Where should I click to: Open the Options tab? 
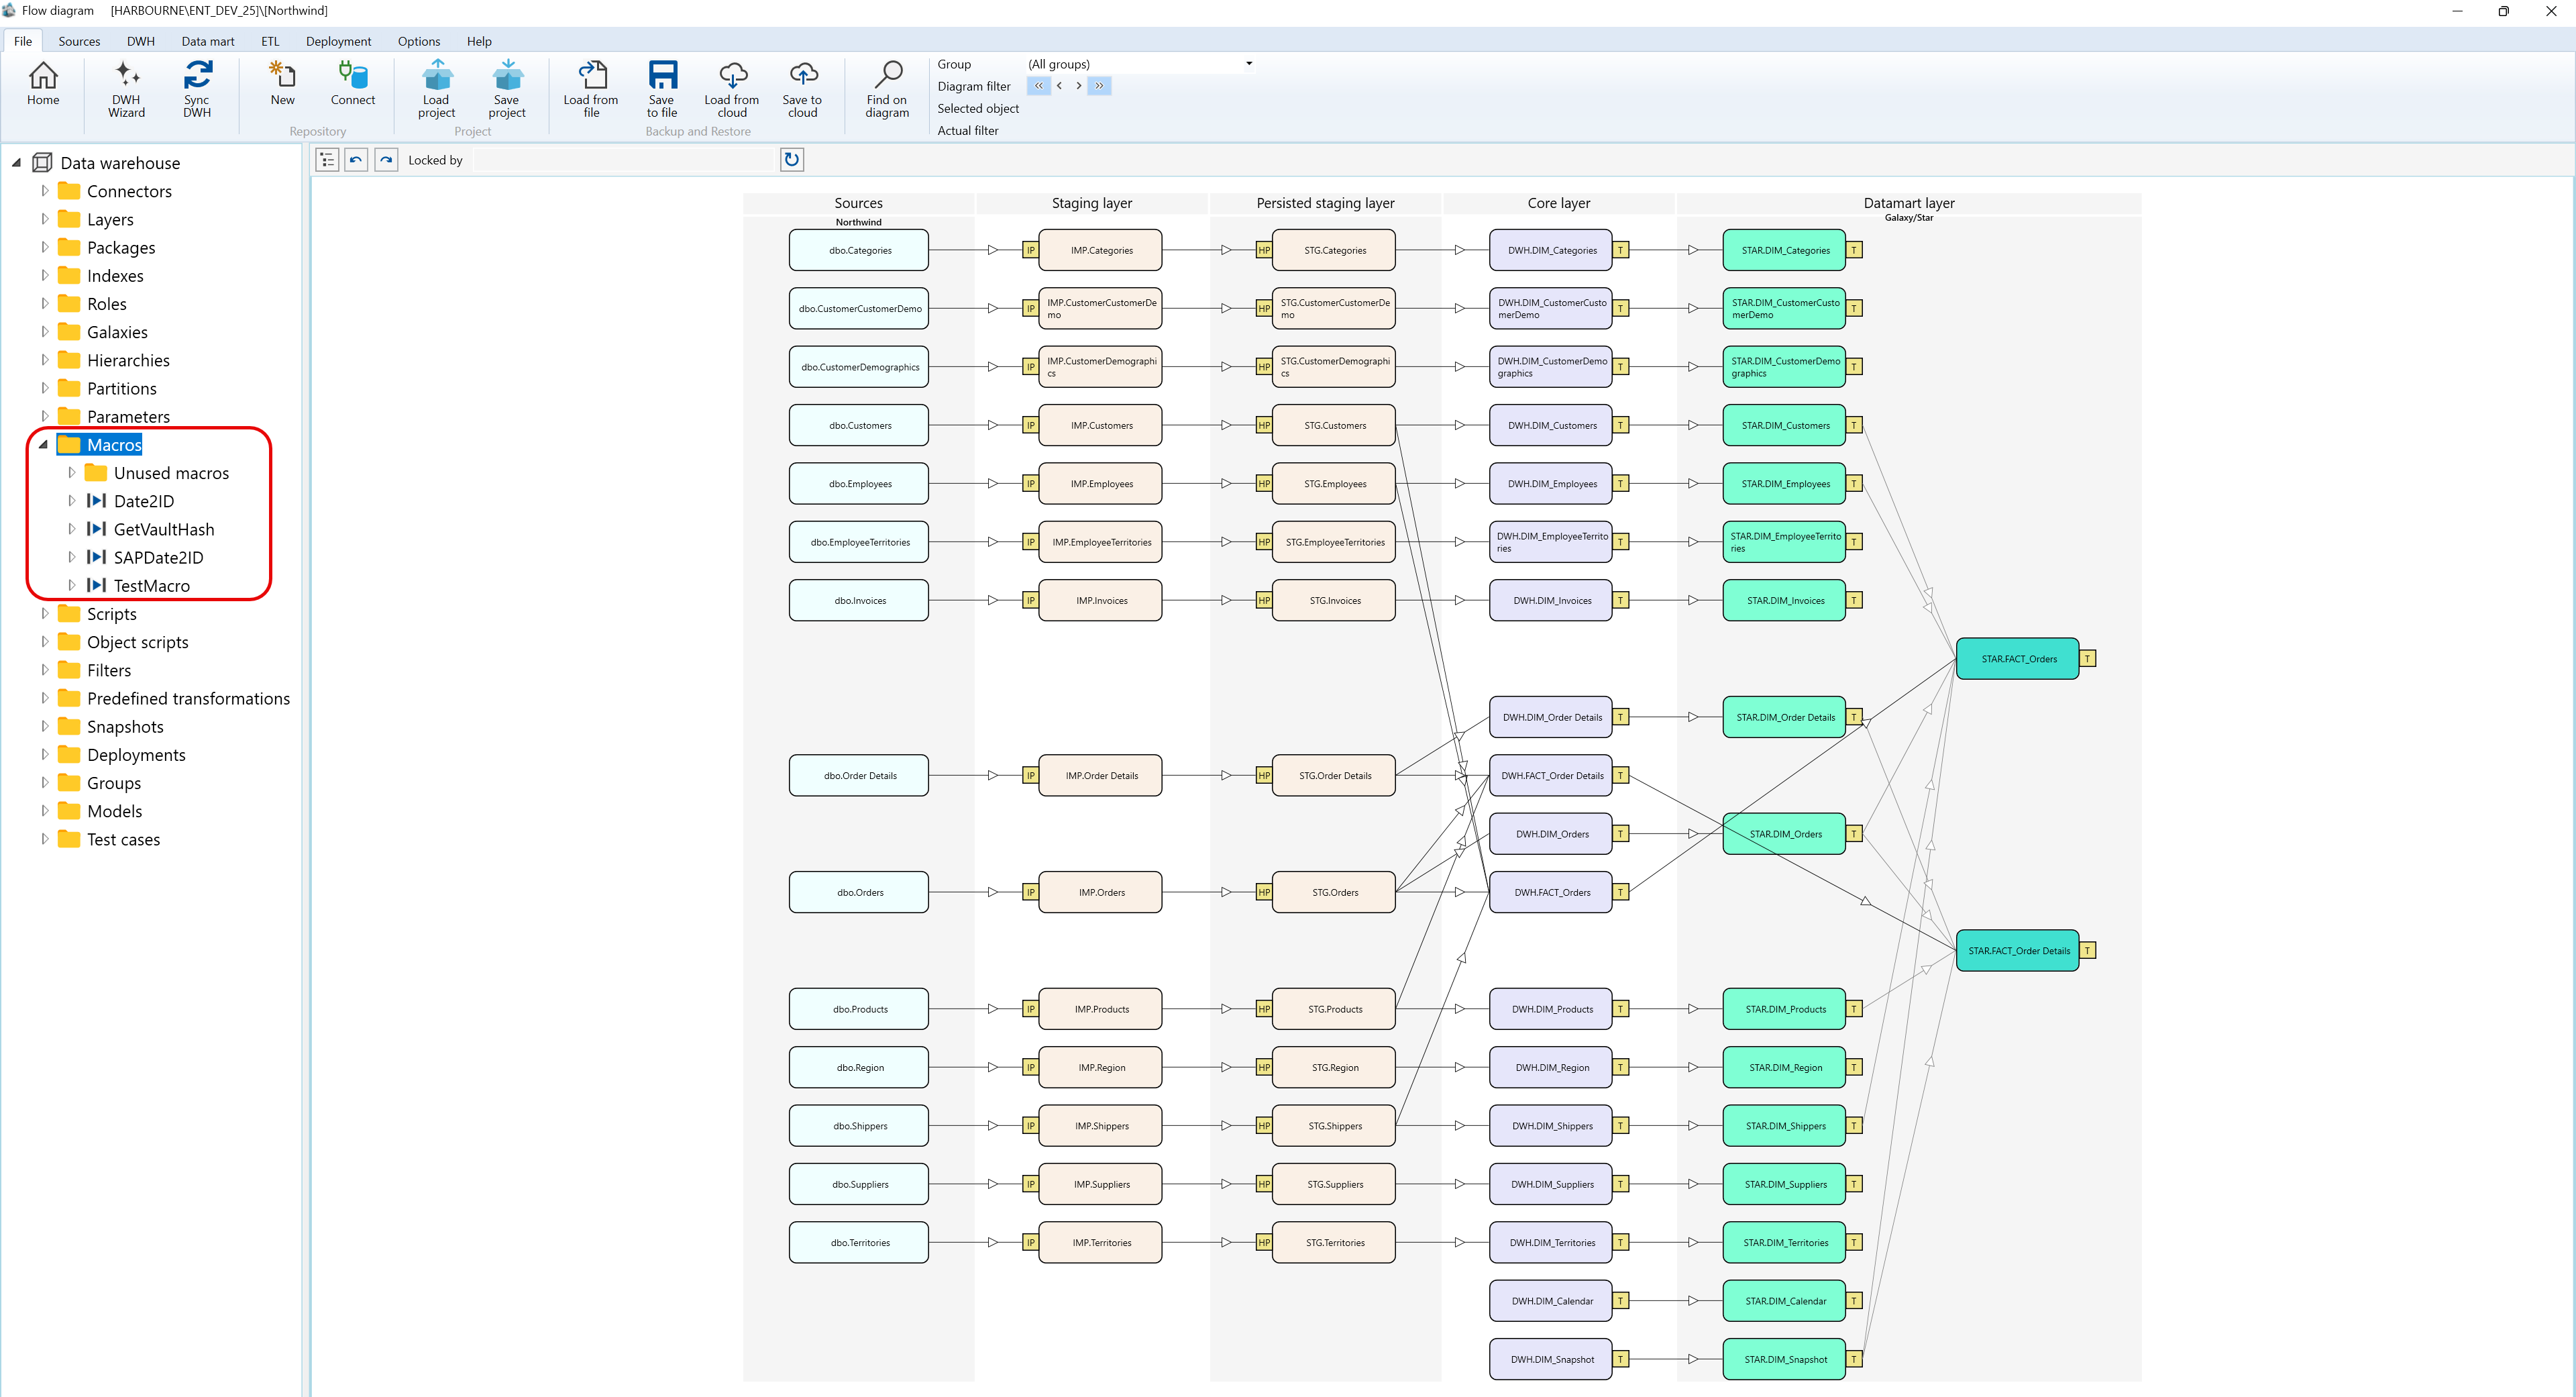tap(419, 41)
